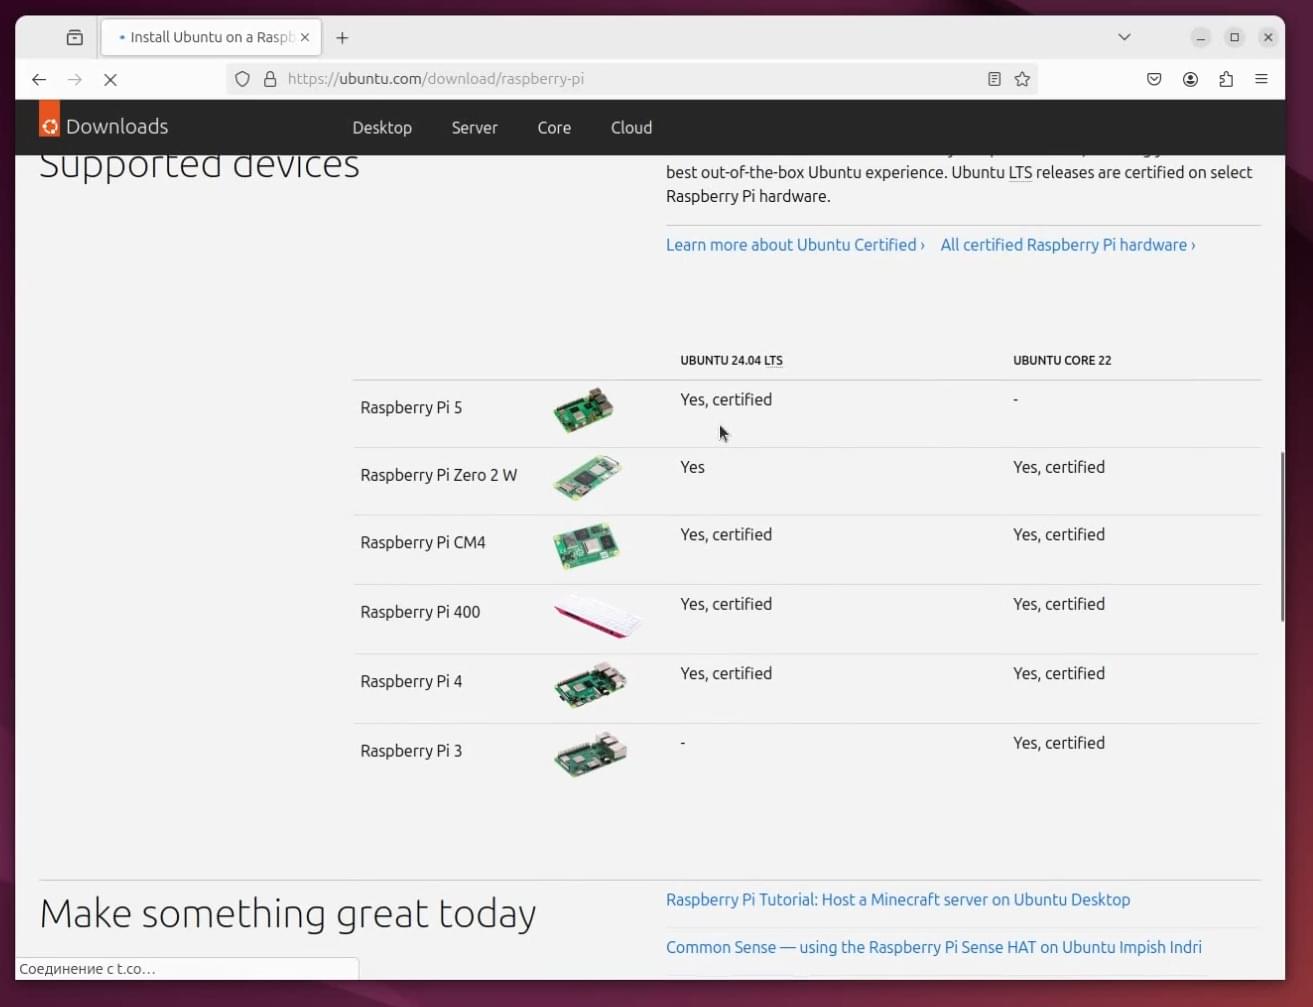Minimize the Firefox window
Image resolution: width=1313 pixels, height=1007 pixels.
pyautogui.click(x=1201, y=37)
